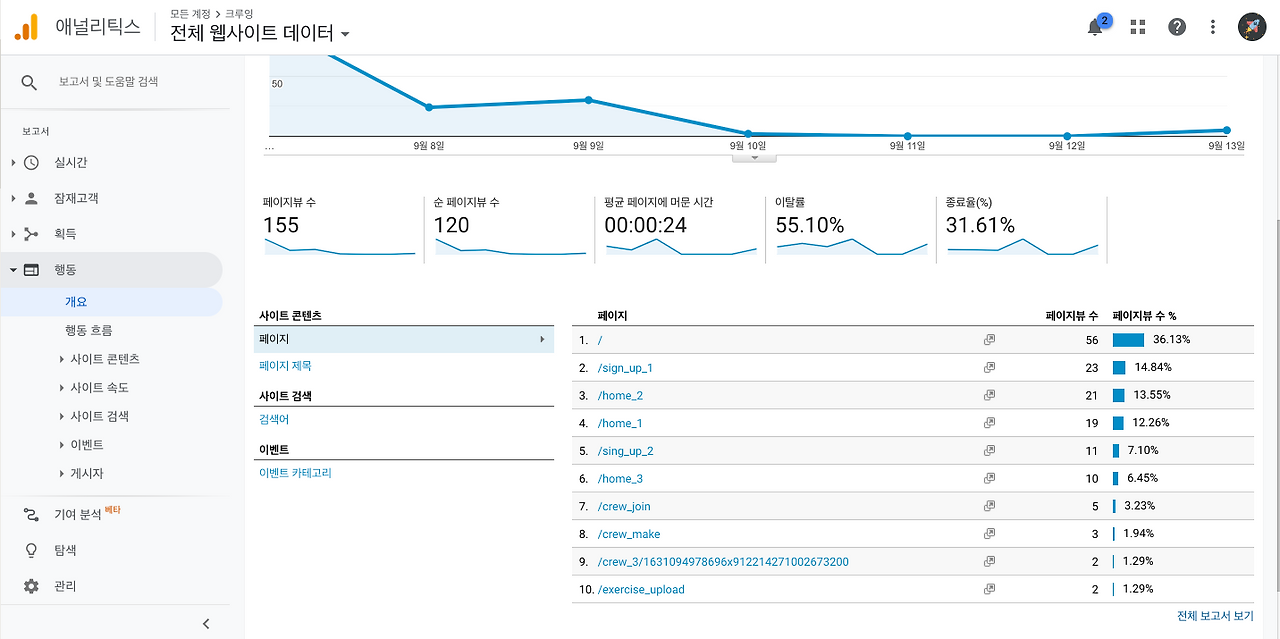Open the 전체 웹사이트 데이터 view dropdown
Viewport: 1280px width, 639px height.
pyautogui.click(x=260, y=33)
